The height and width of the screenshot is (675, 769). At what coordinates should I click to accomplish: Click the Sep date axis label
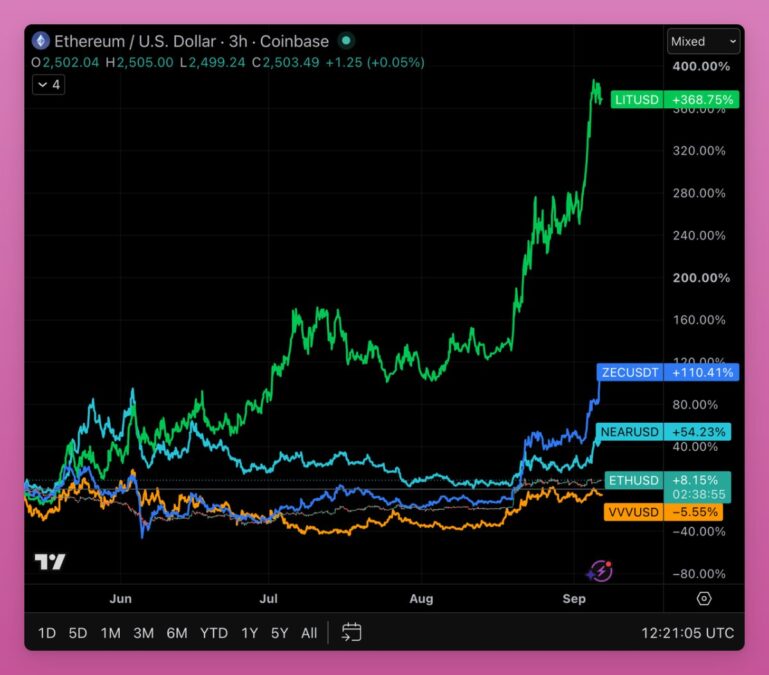(574, 598)
